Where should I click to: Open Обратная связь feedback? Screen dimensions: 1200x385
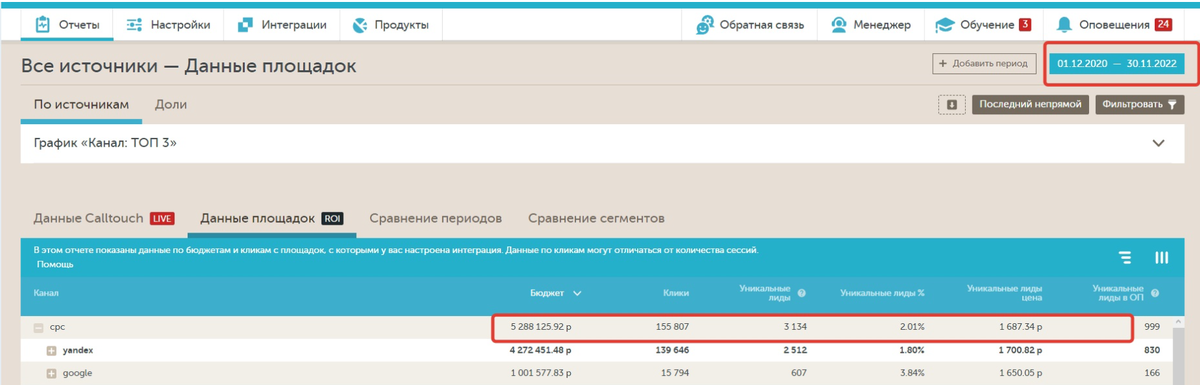750,25
